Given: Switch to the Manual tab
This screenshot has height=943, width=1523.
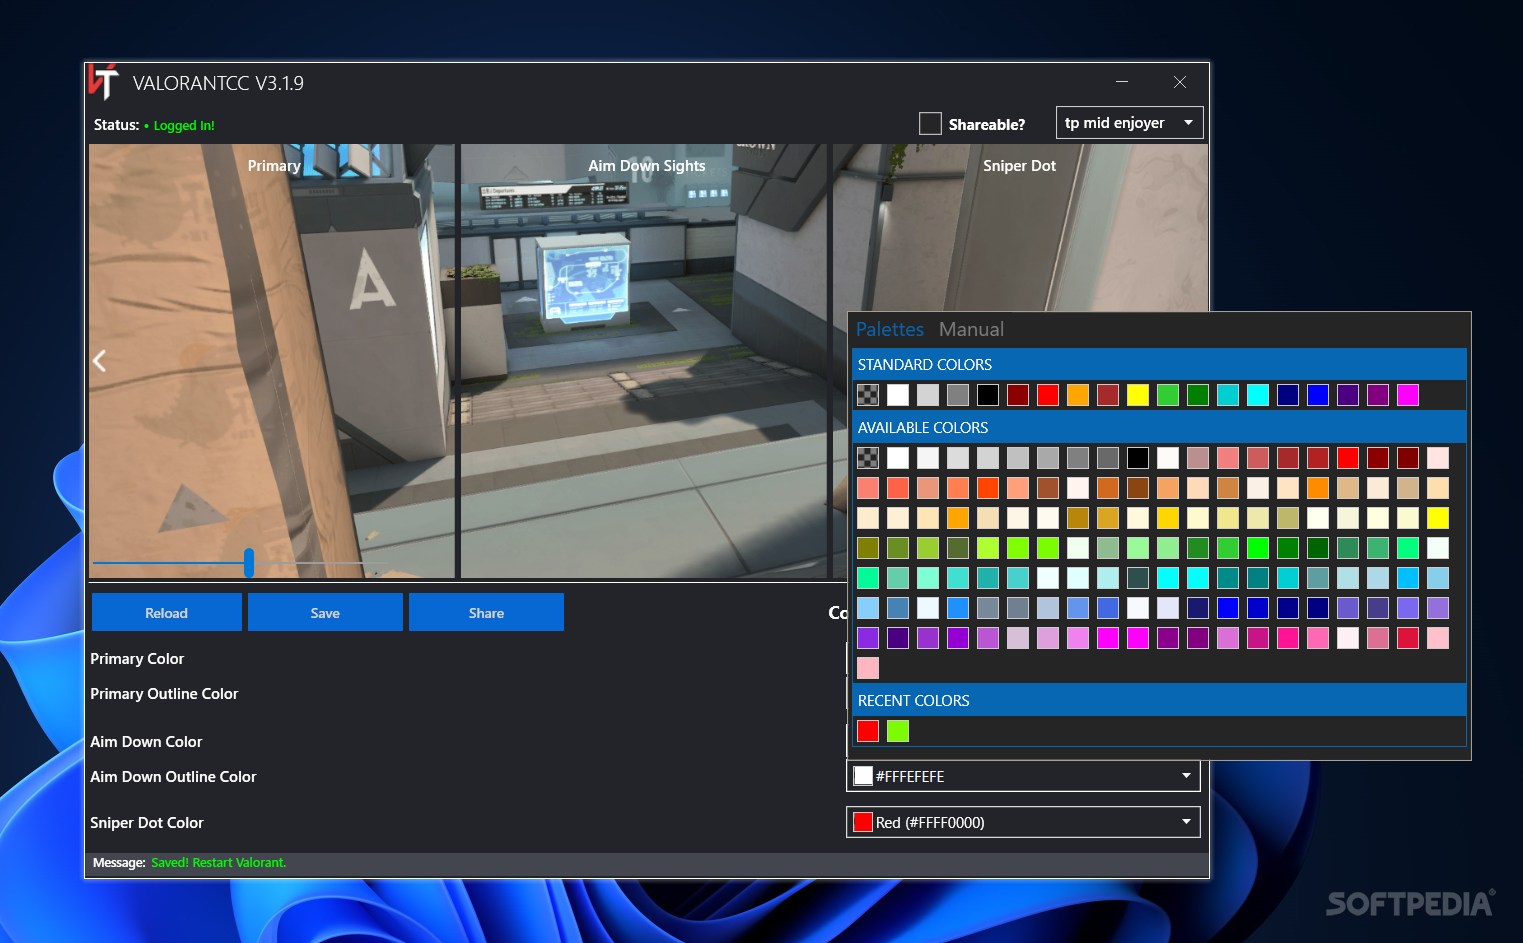Looking at the screenshot, I should [971, 329].
